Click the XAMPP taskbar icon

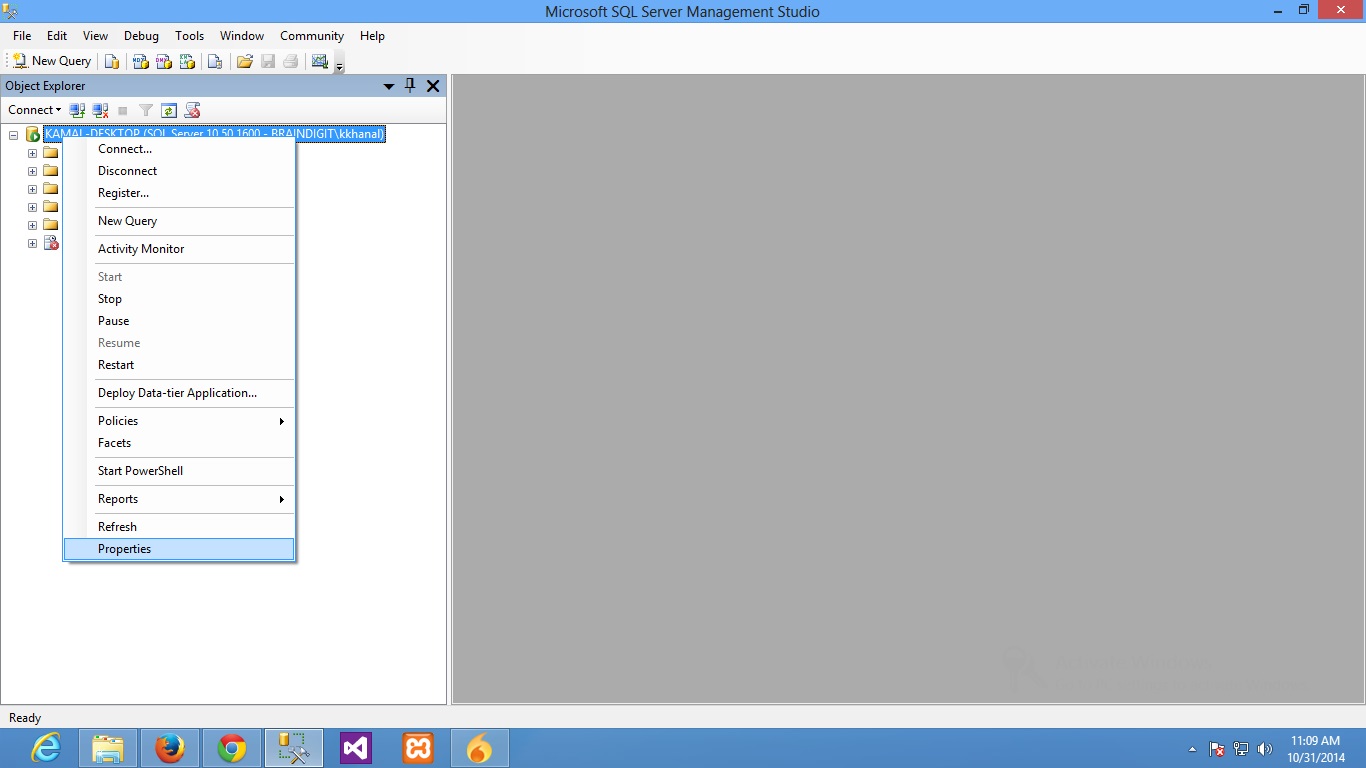[x=418, y=748]
